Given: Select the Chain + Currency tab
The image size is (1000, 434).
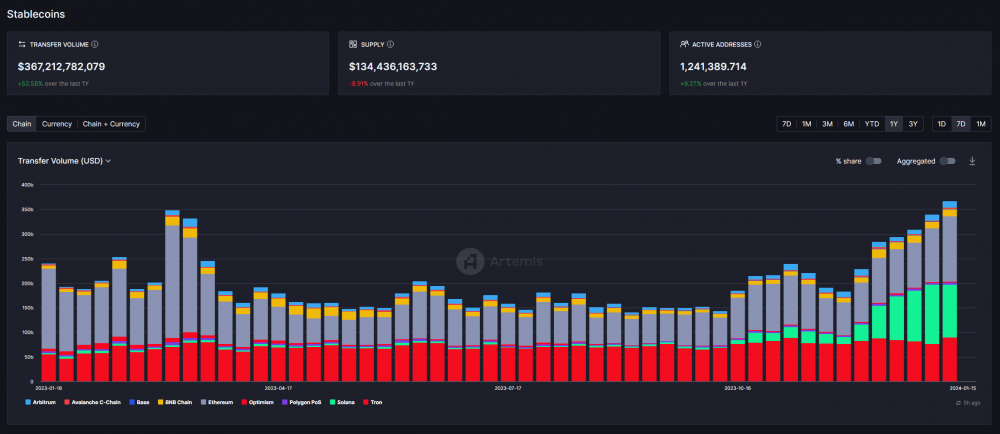Looking at the screenshot, I should click(x=111, y=124).
